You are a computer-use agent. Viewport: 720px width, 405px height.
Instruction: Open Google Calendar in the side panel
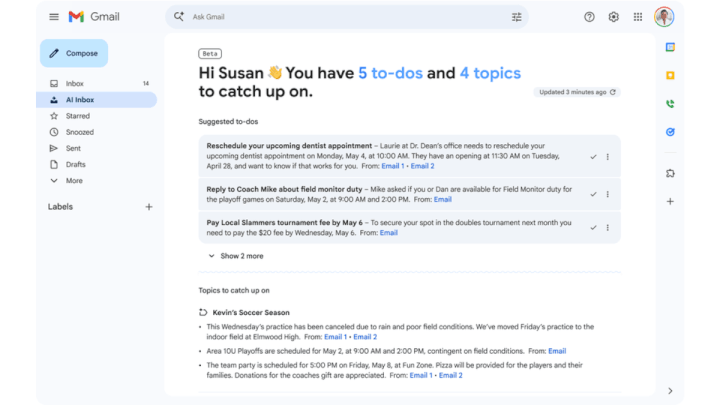click(670, 47)
